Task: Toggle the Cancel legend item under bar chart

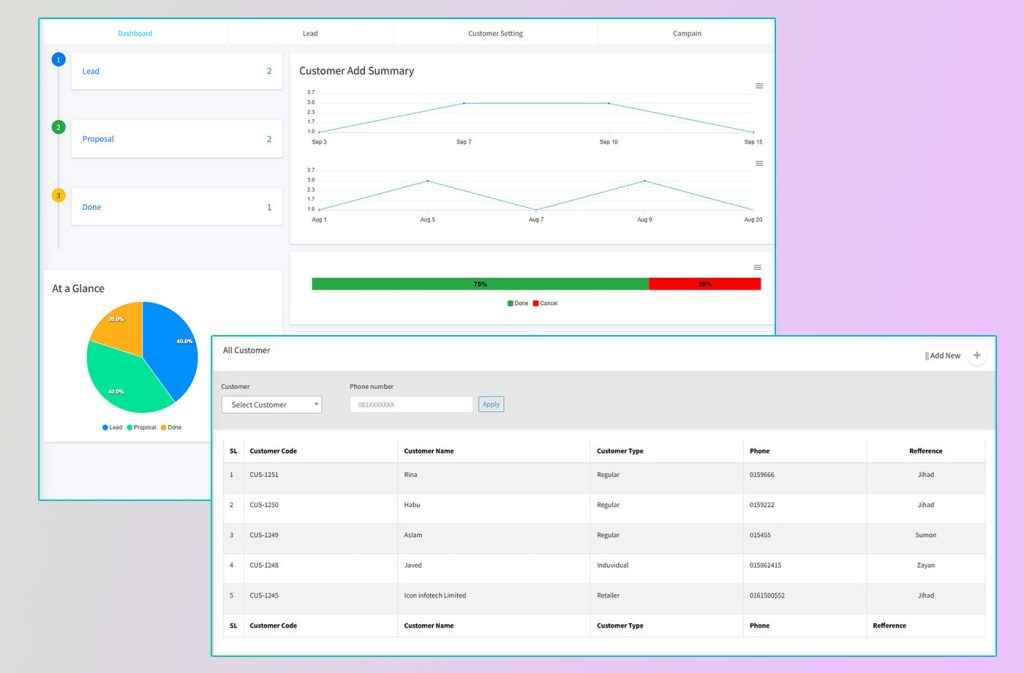Action: pos(545,303)
